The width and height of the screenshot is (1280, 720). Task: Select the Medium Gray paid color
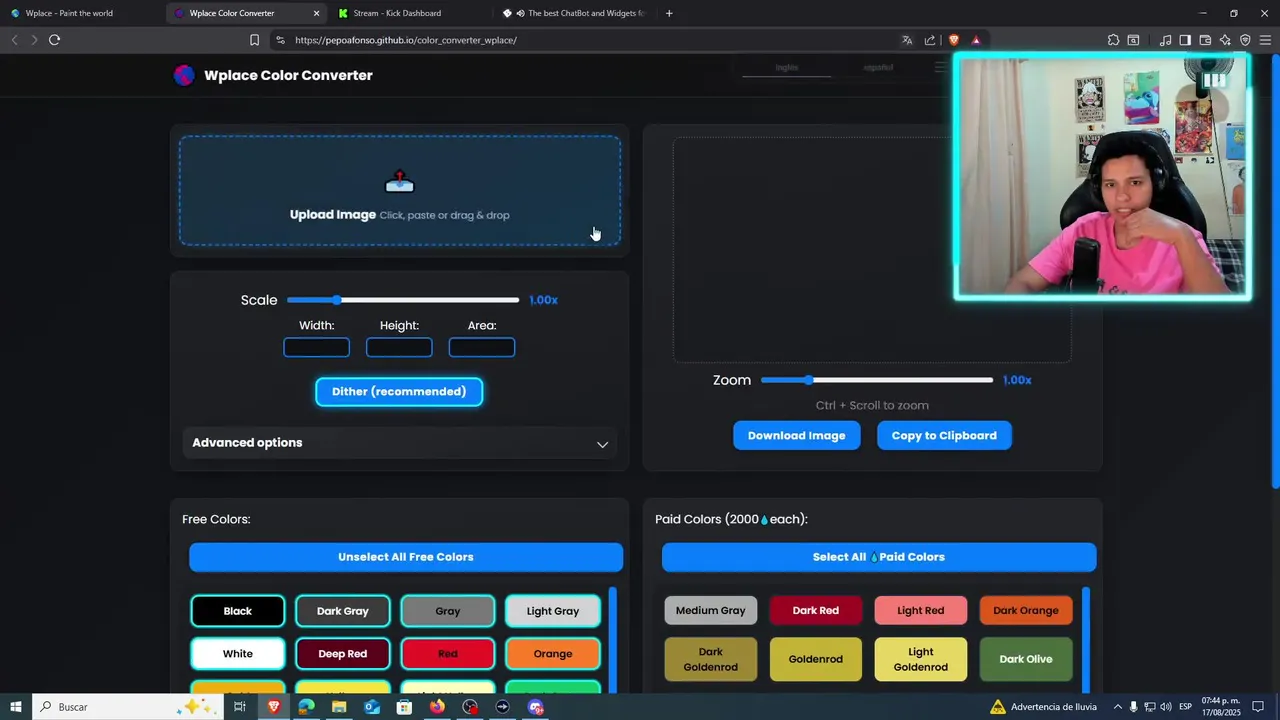click(x=711, y=611)
